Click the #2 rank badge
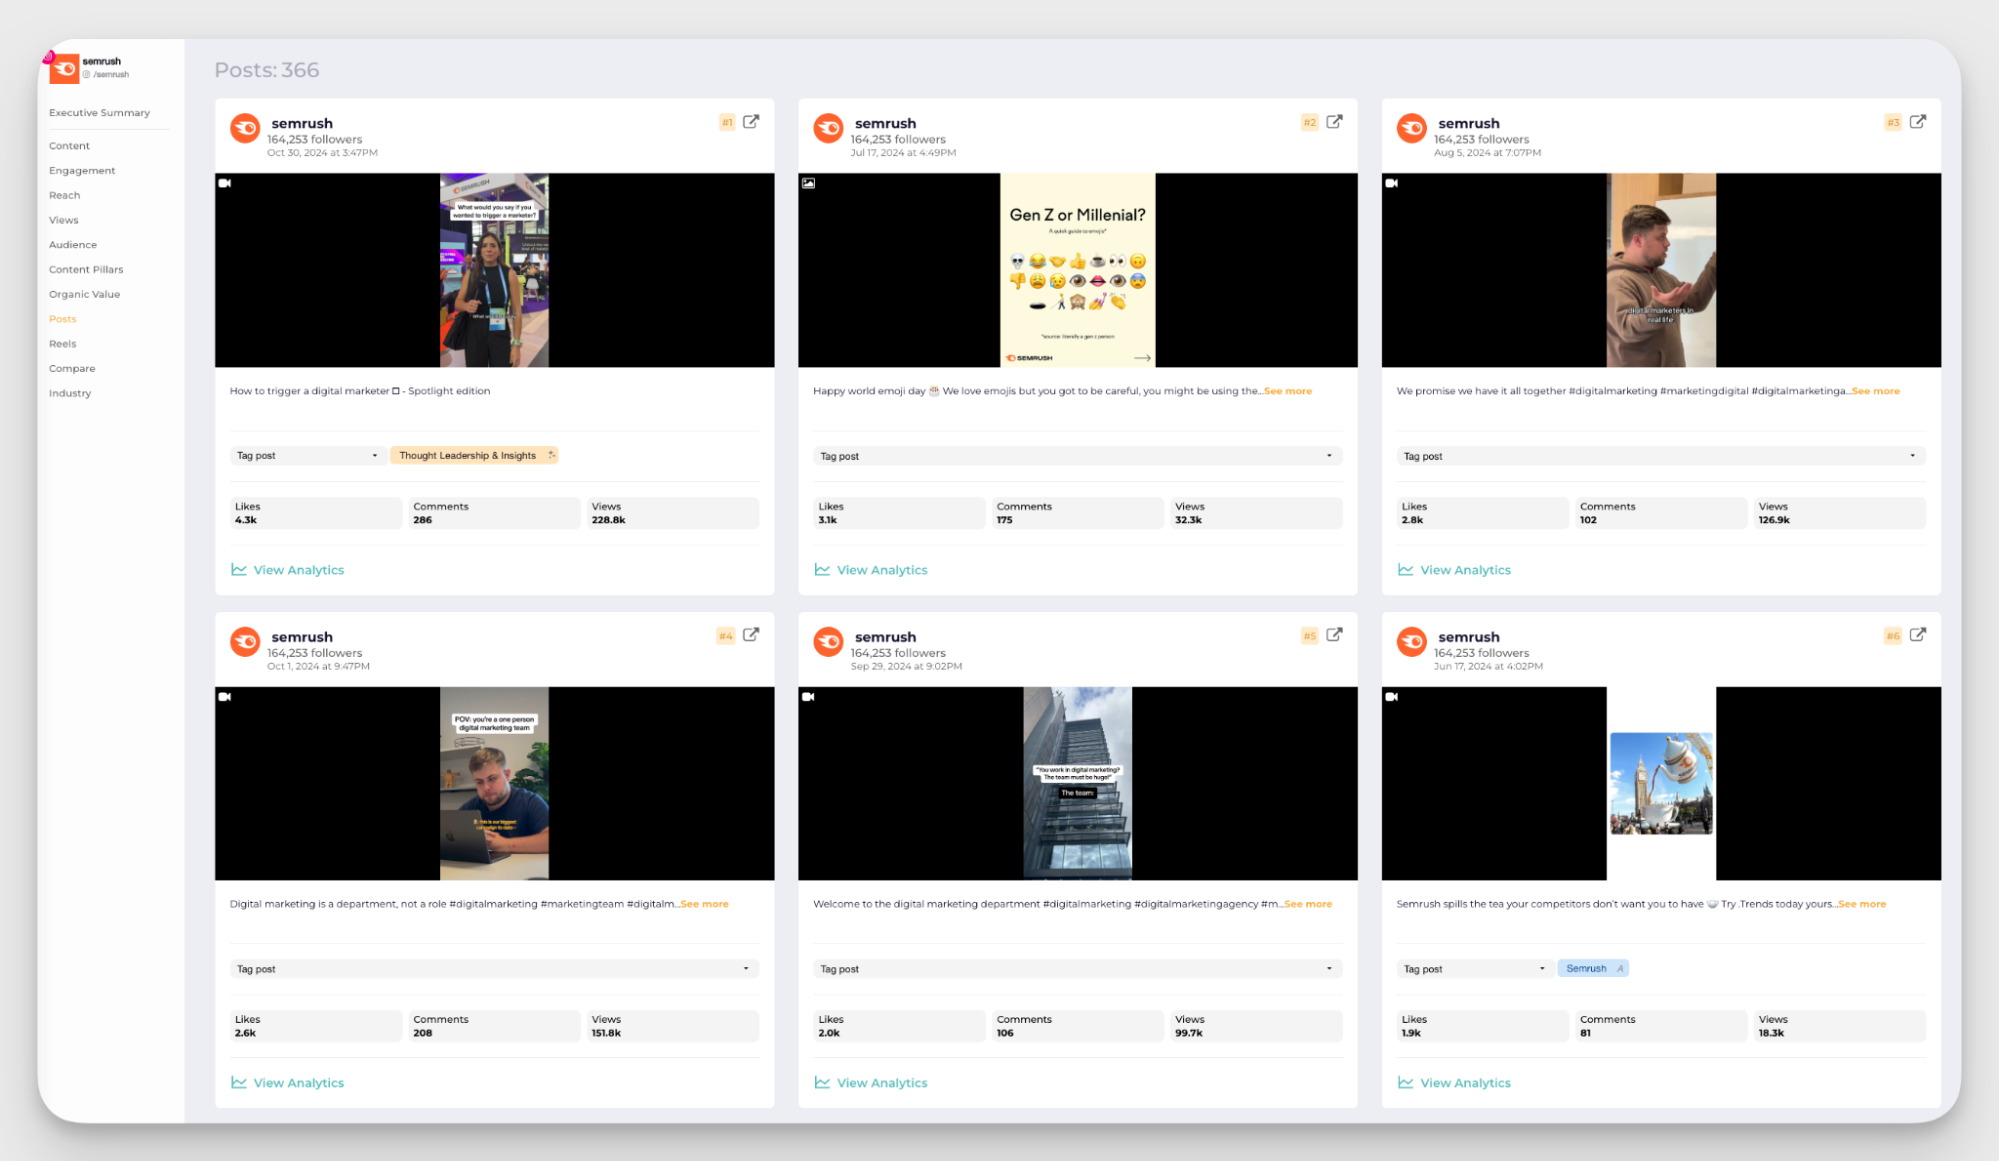 click(x=1310, y=123)
